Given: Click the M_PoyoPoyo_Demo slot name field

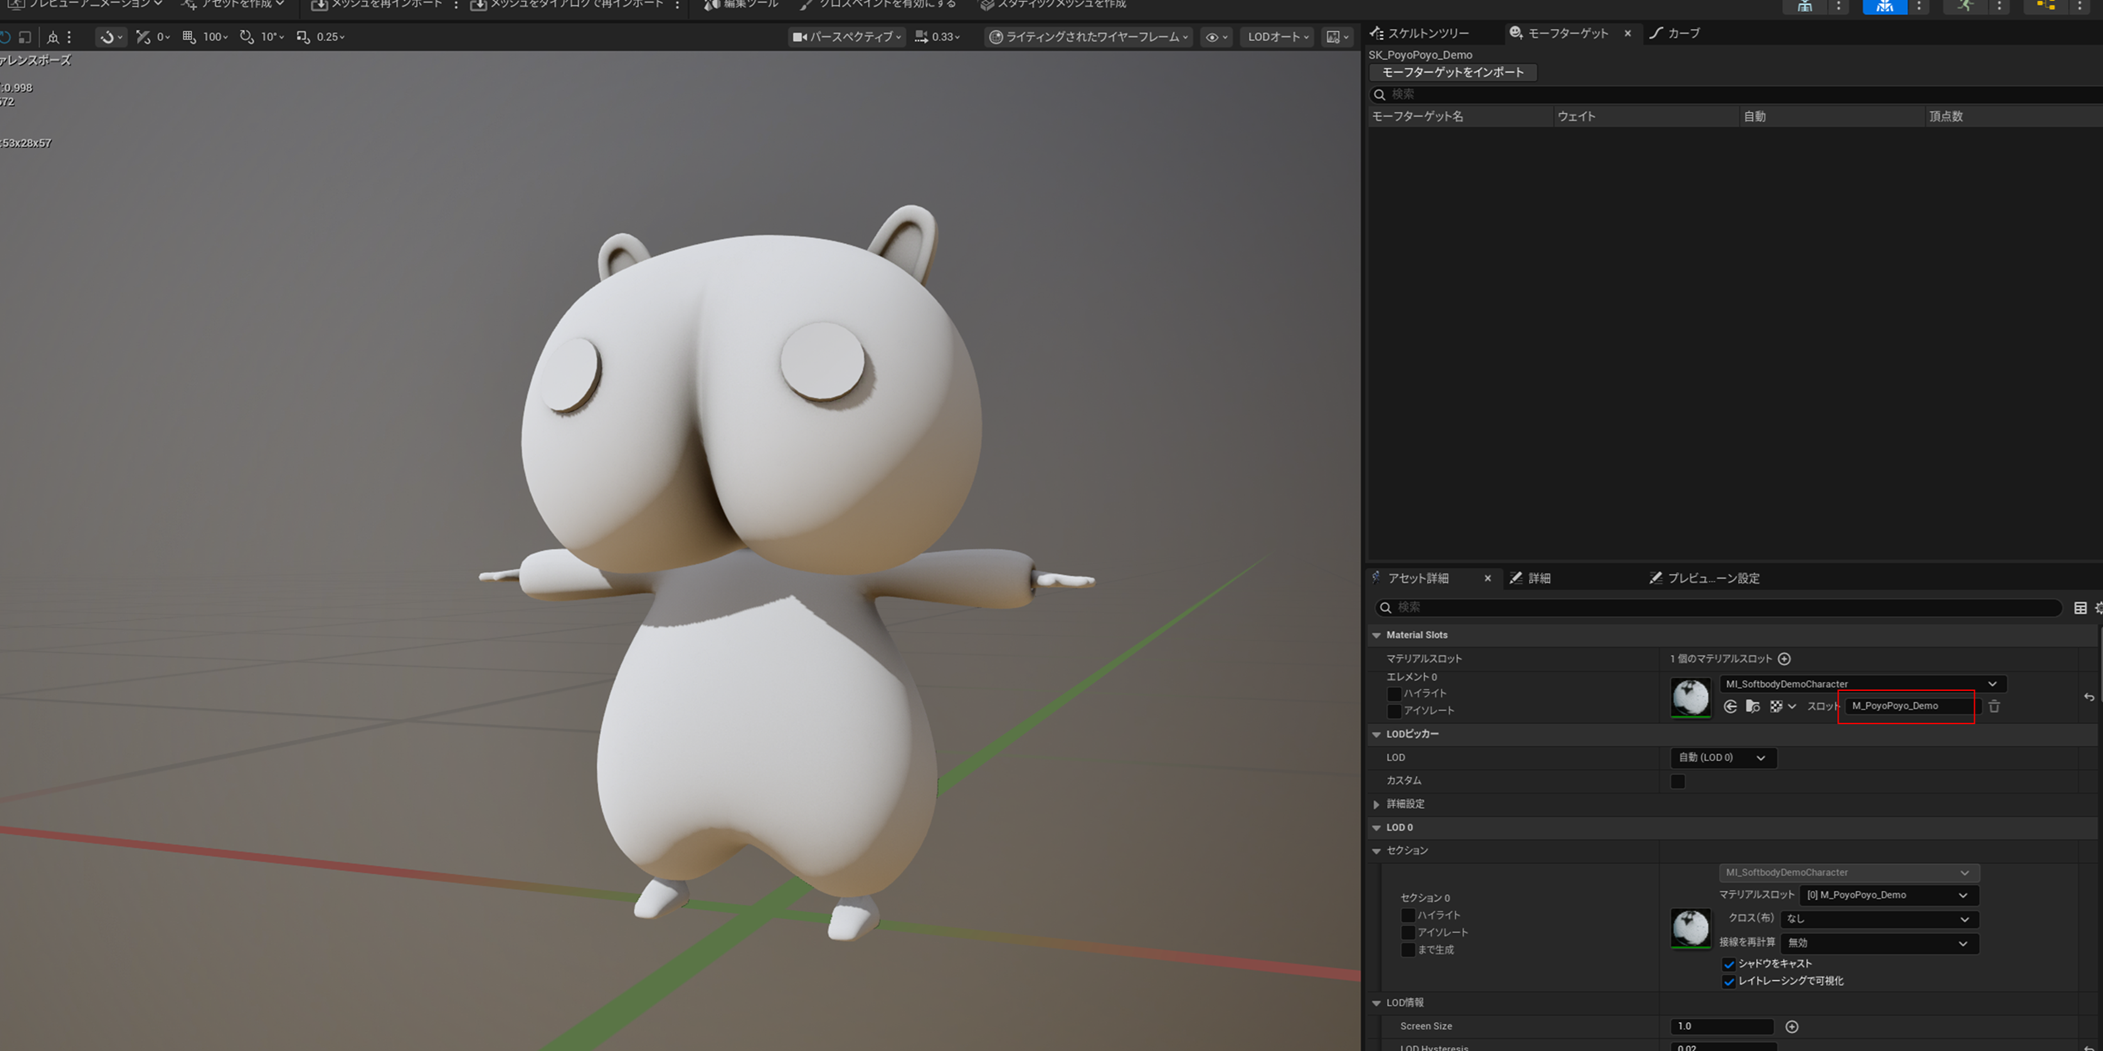Looking at the screenshot, I should click(1906, 706).
